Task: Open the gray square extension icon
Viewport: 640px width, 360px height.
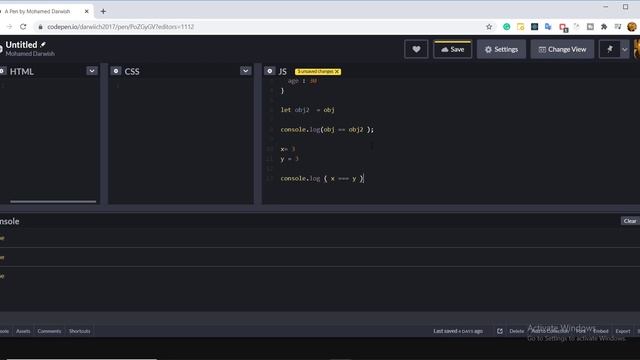Action: coord(590,27)
